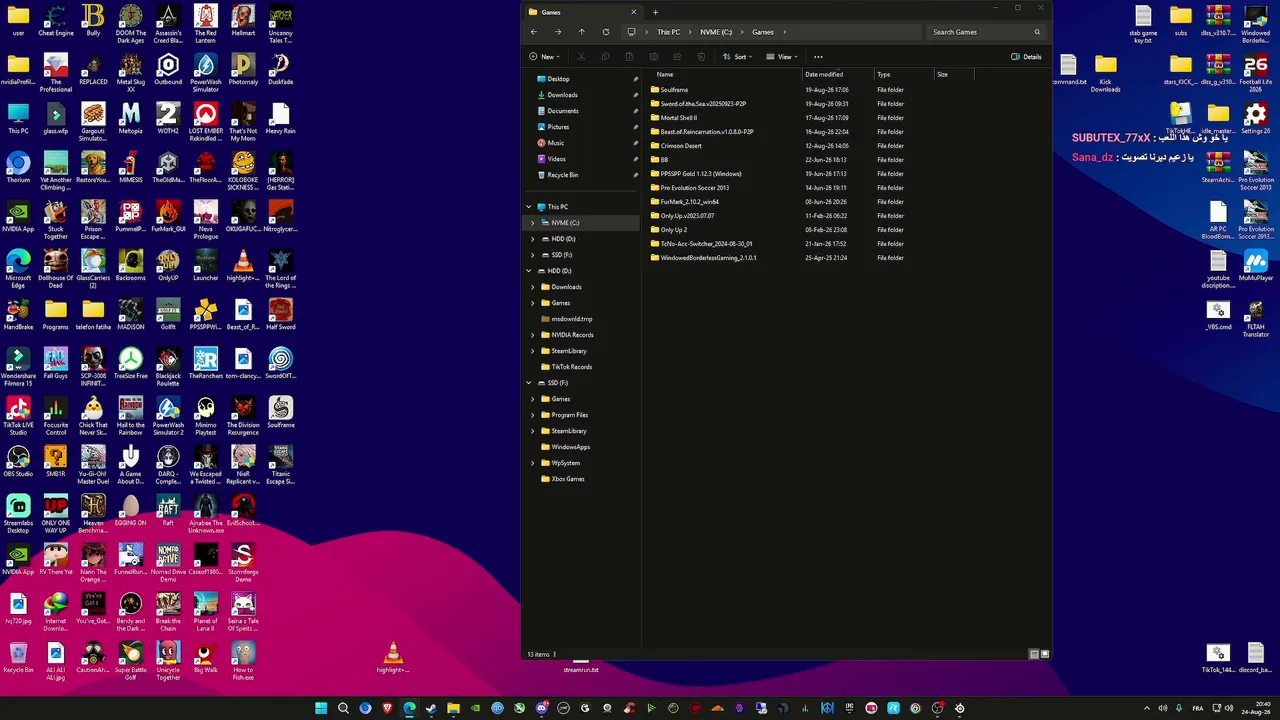Image resolution: width=1280 pixels, height=720 pixels.
Task: Select the HandBrake desktop icon
Action: 18,315
